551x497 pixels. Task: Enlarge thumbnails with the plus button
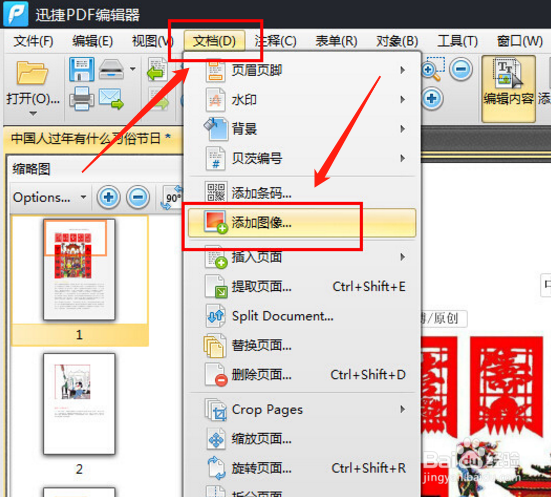click(x=109, y=197)
